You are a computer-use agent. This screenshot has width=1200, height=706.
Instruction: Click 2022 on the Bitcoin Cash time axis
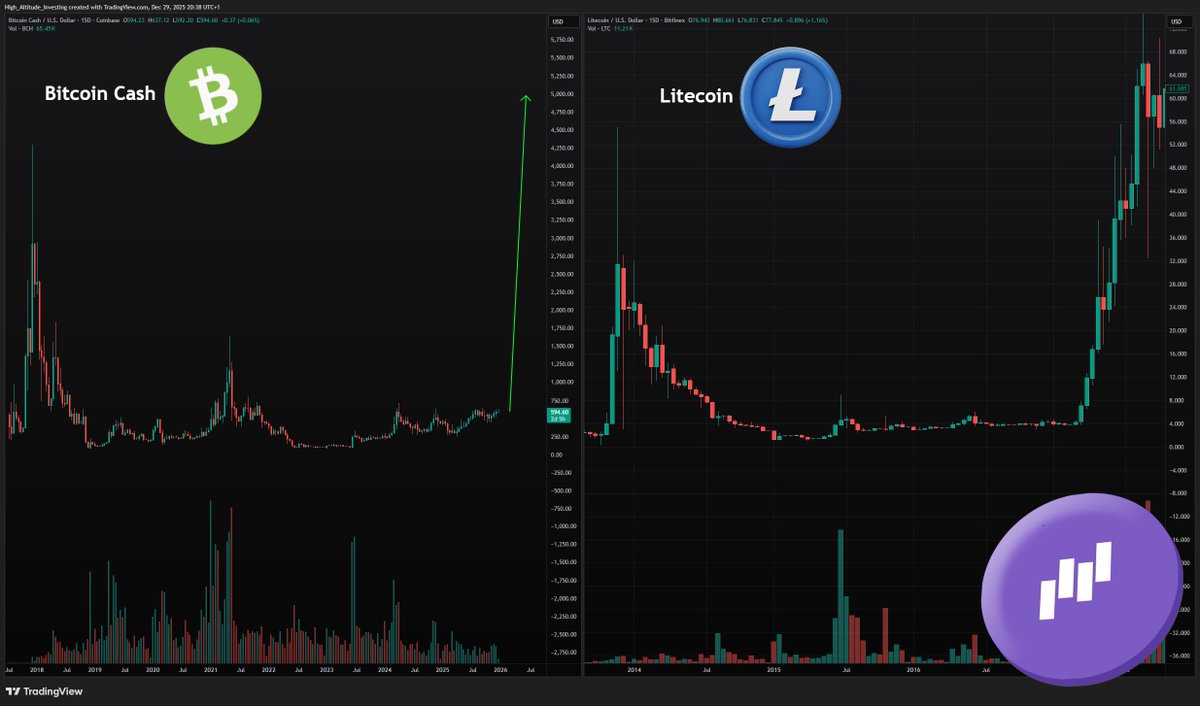268,670
